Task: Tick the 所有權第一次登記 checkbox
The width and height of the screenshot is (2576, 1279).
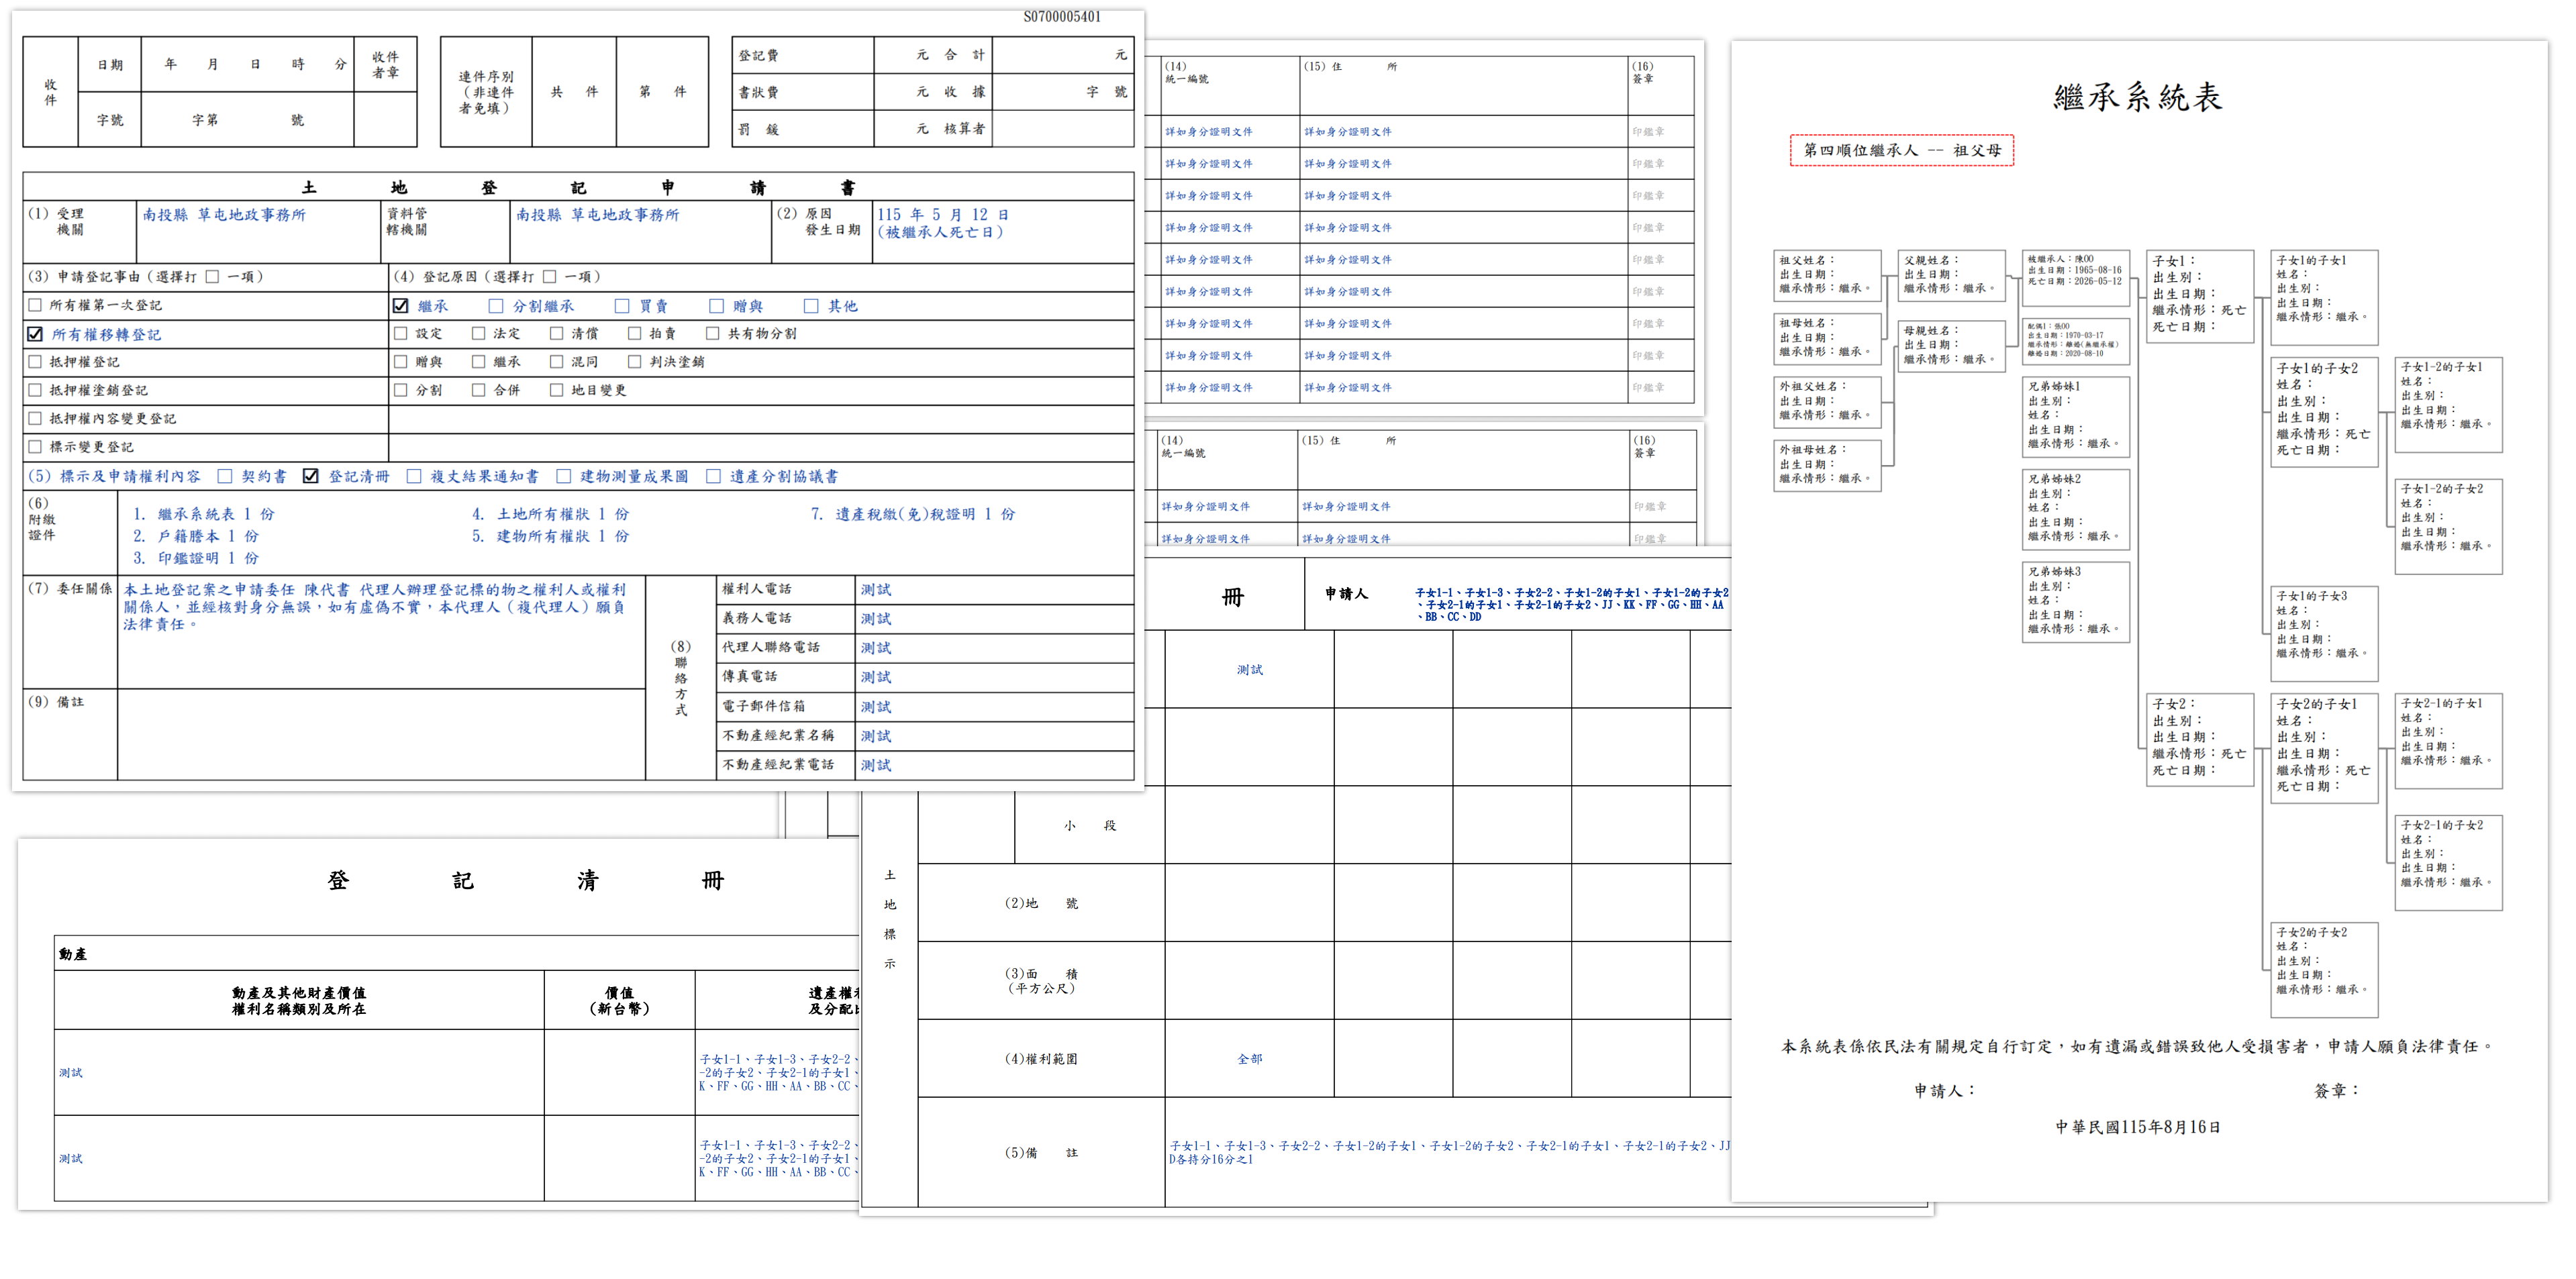Action: (x=36, y=305)
